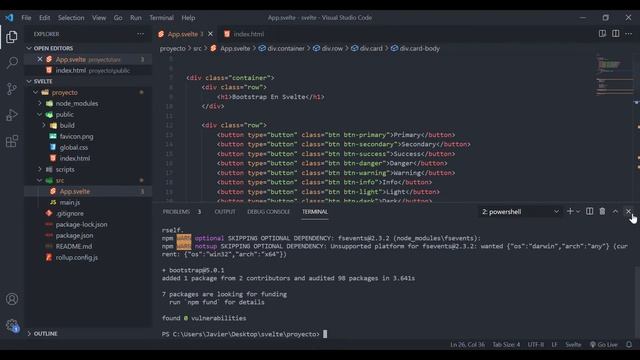Open global.css in the file tree
This screenshot has height=360, width=640.
click(x=74, y=147)
